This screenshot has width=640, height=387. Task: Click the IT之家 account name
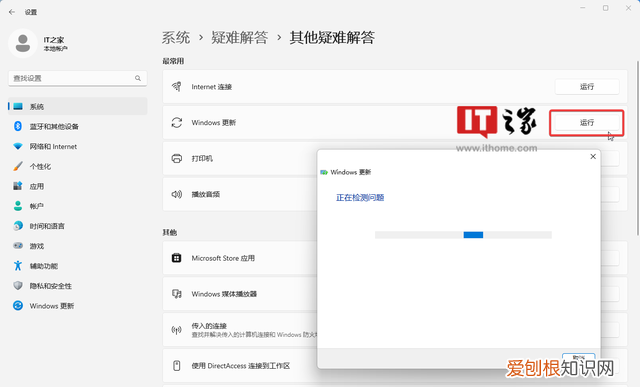click(x=54, y=40)
